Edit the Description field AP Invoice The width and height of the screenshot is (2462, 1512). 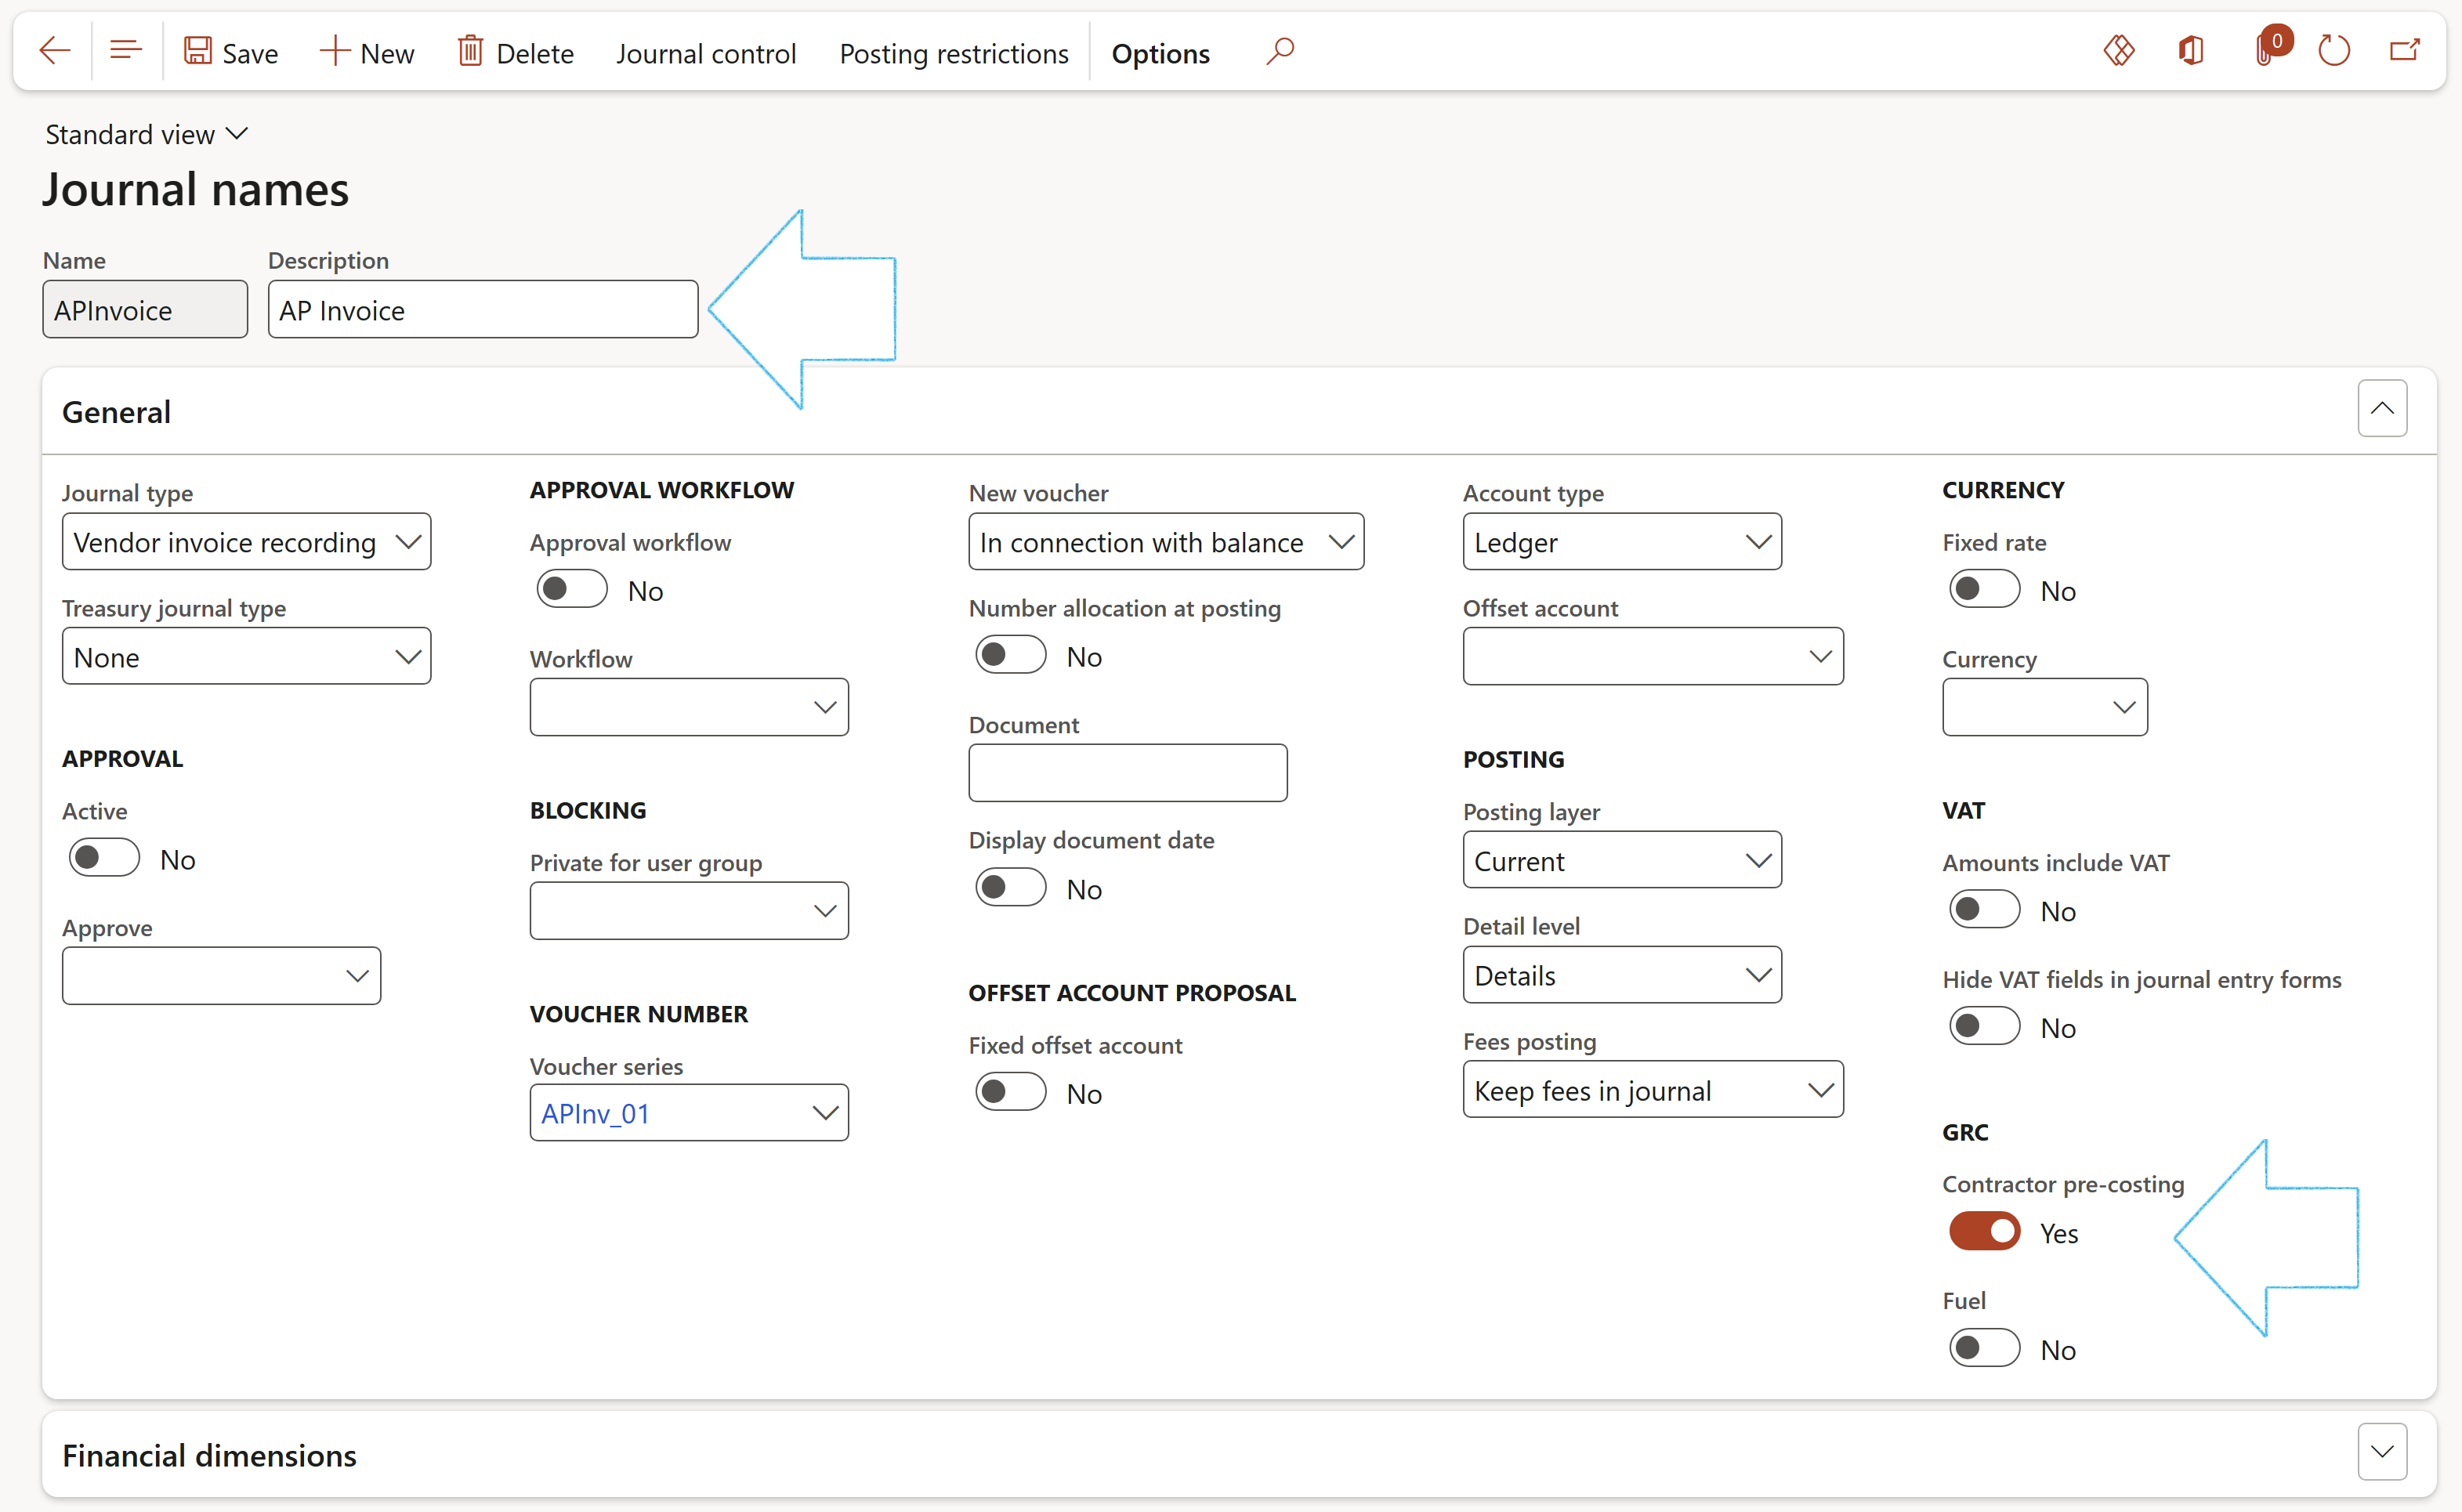483,310
